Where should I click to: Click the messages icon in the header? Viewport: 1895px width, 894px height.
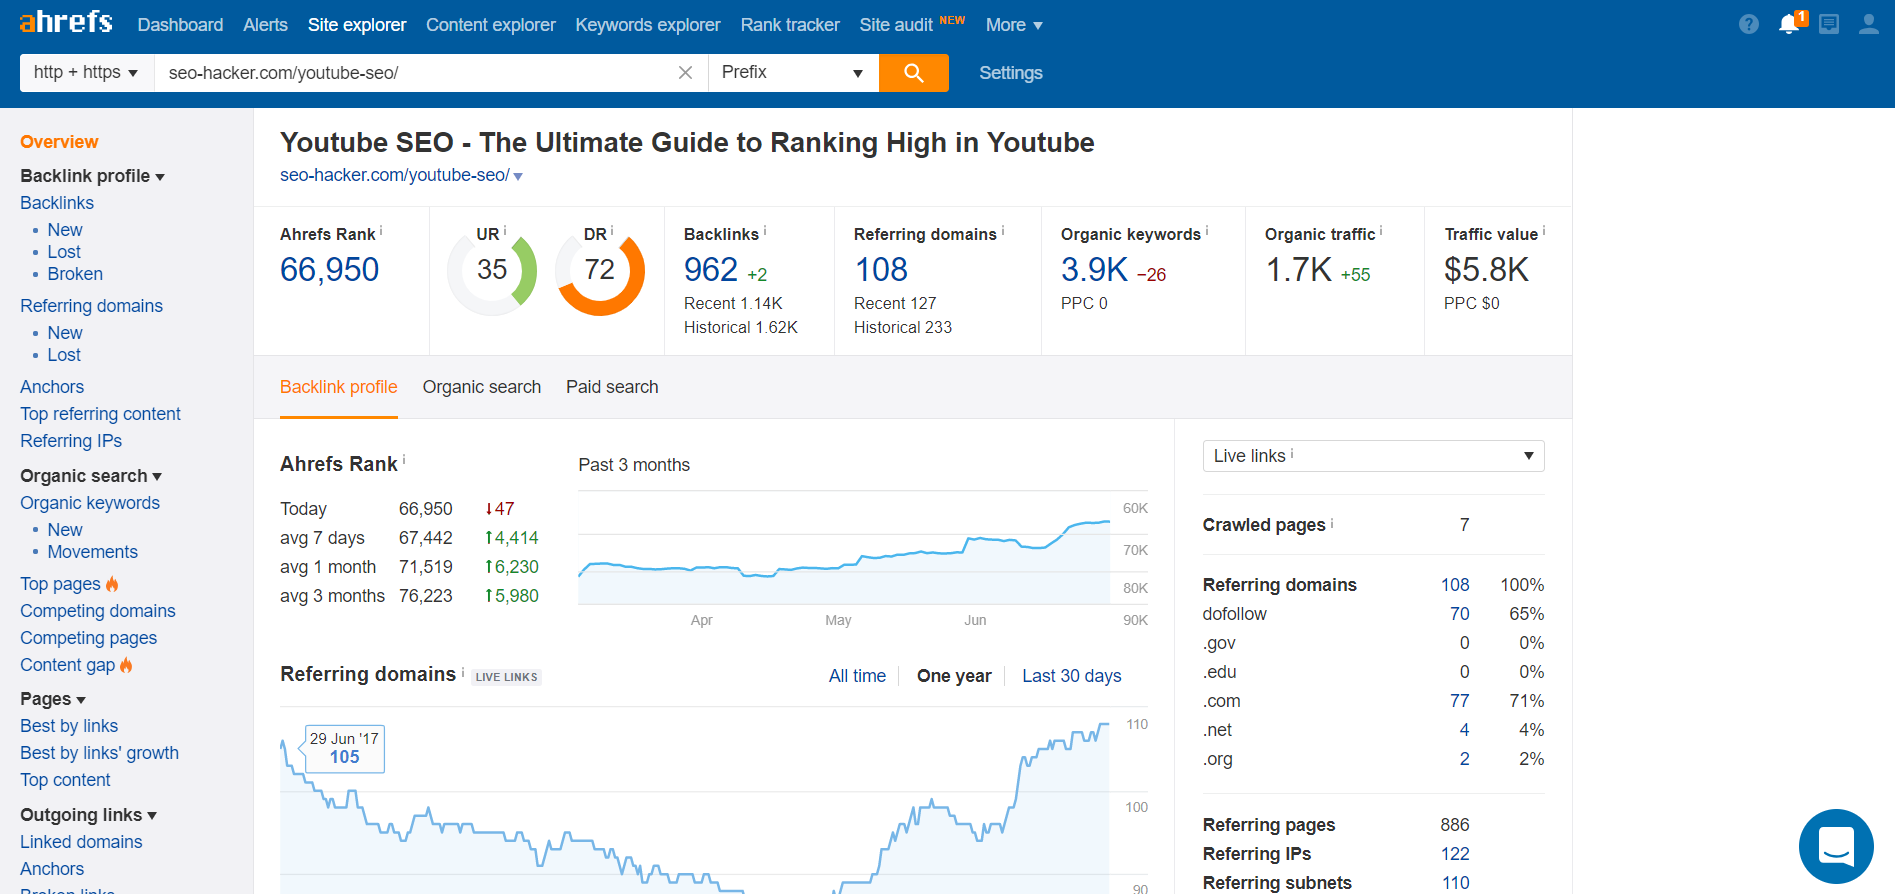[x=1828, y=24]
